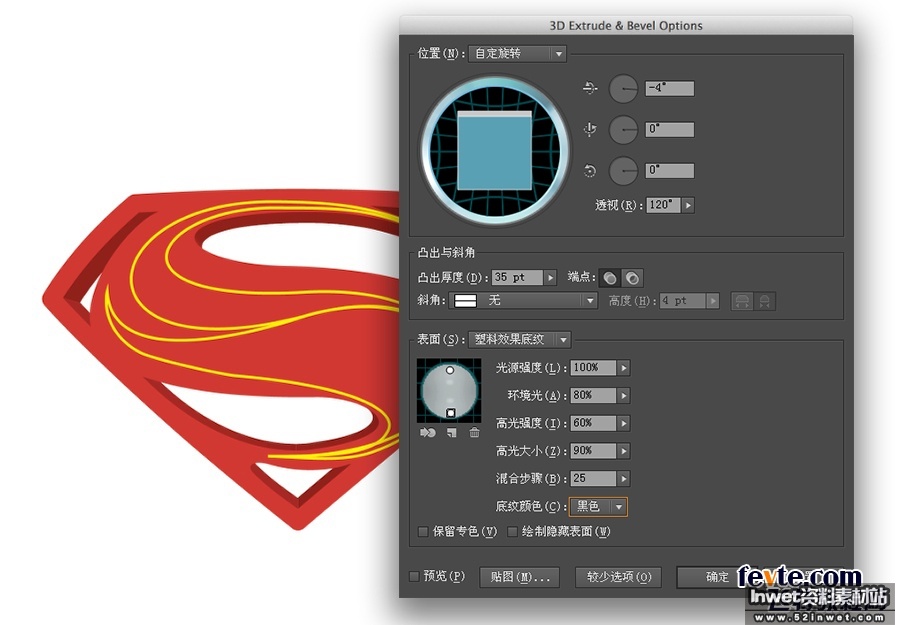Click the 贴图 map art button
900x625 pixels.
(521, 577)
